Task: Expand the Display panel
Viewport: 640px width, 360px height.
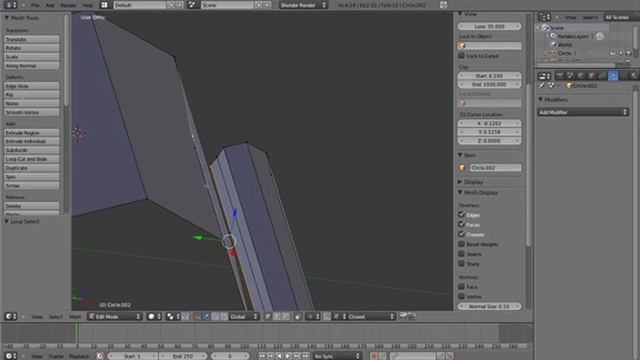Action: point(460,182)
